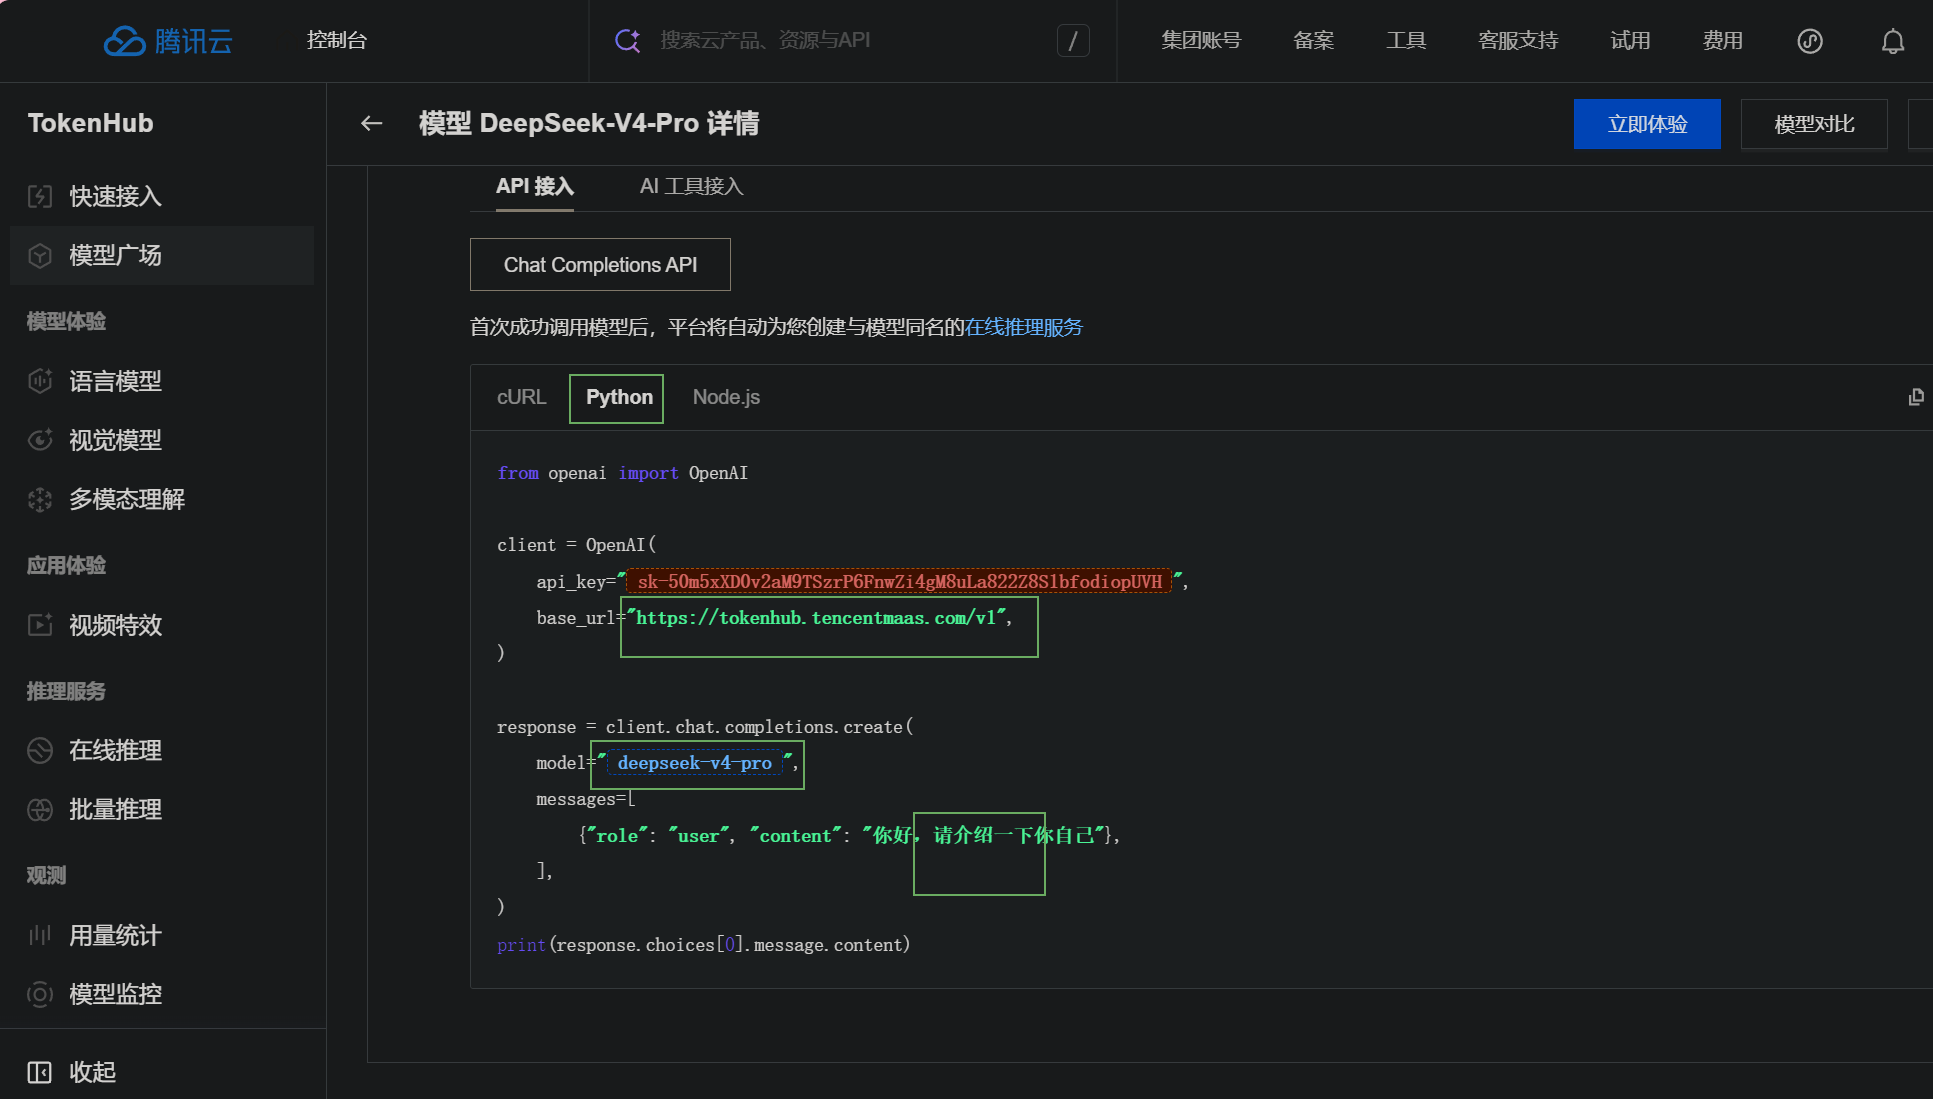Click the AI search icon in search bar
Screen dimensions: 1933x1099
point(627,41)
